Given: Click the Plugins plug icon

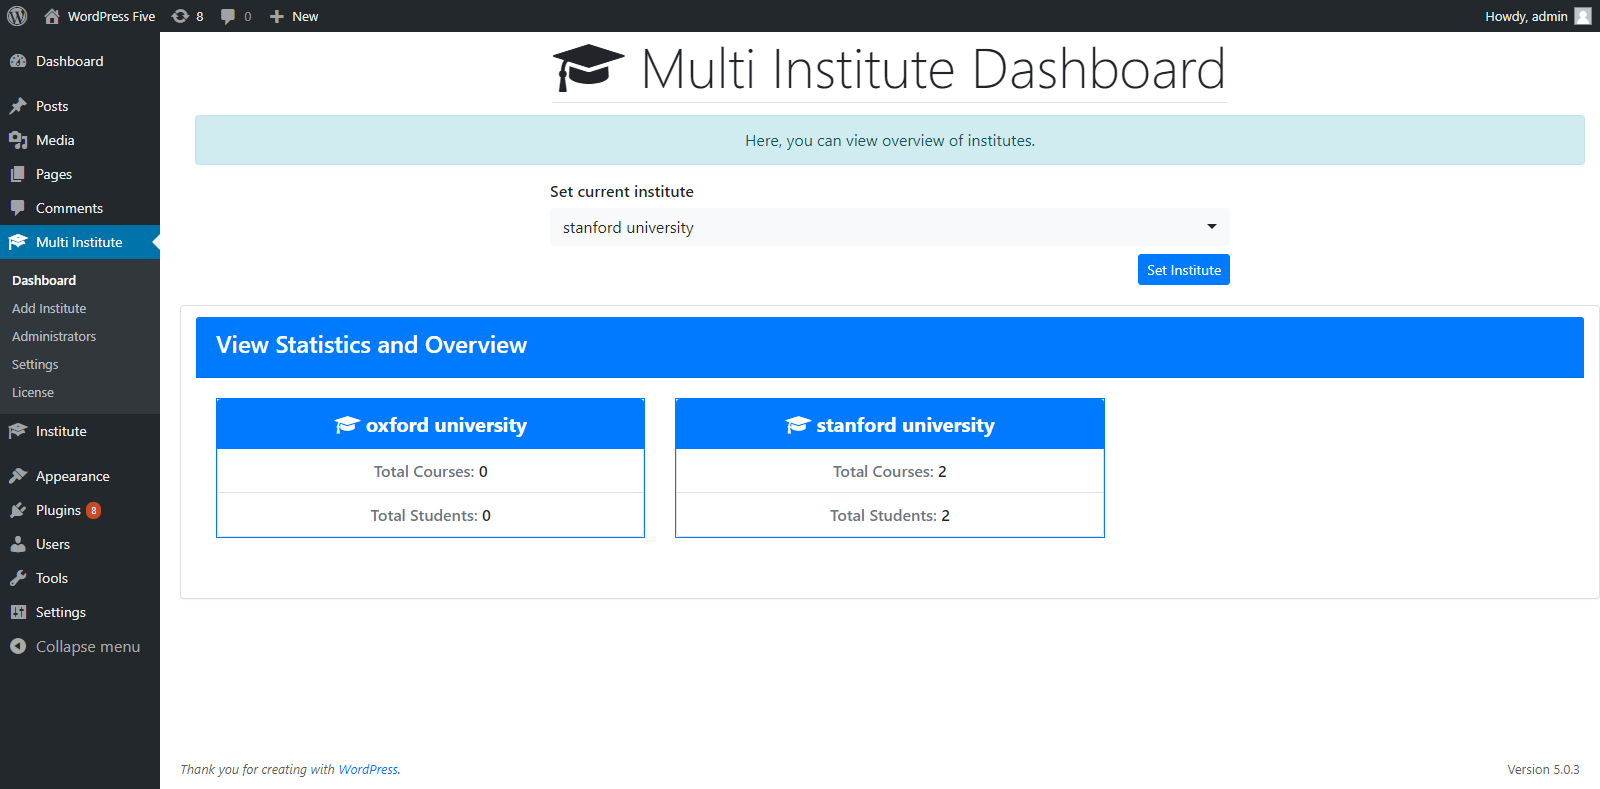Looking at the screenshot, I should pos(18,510).
